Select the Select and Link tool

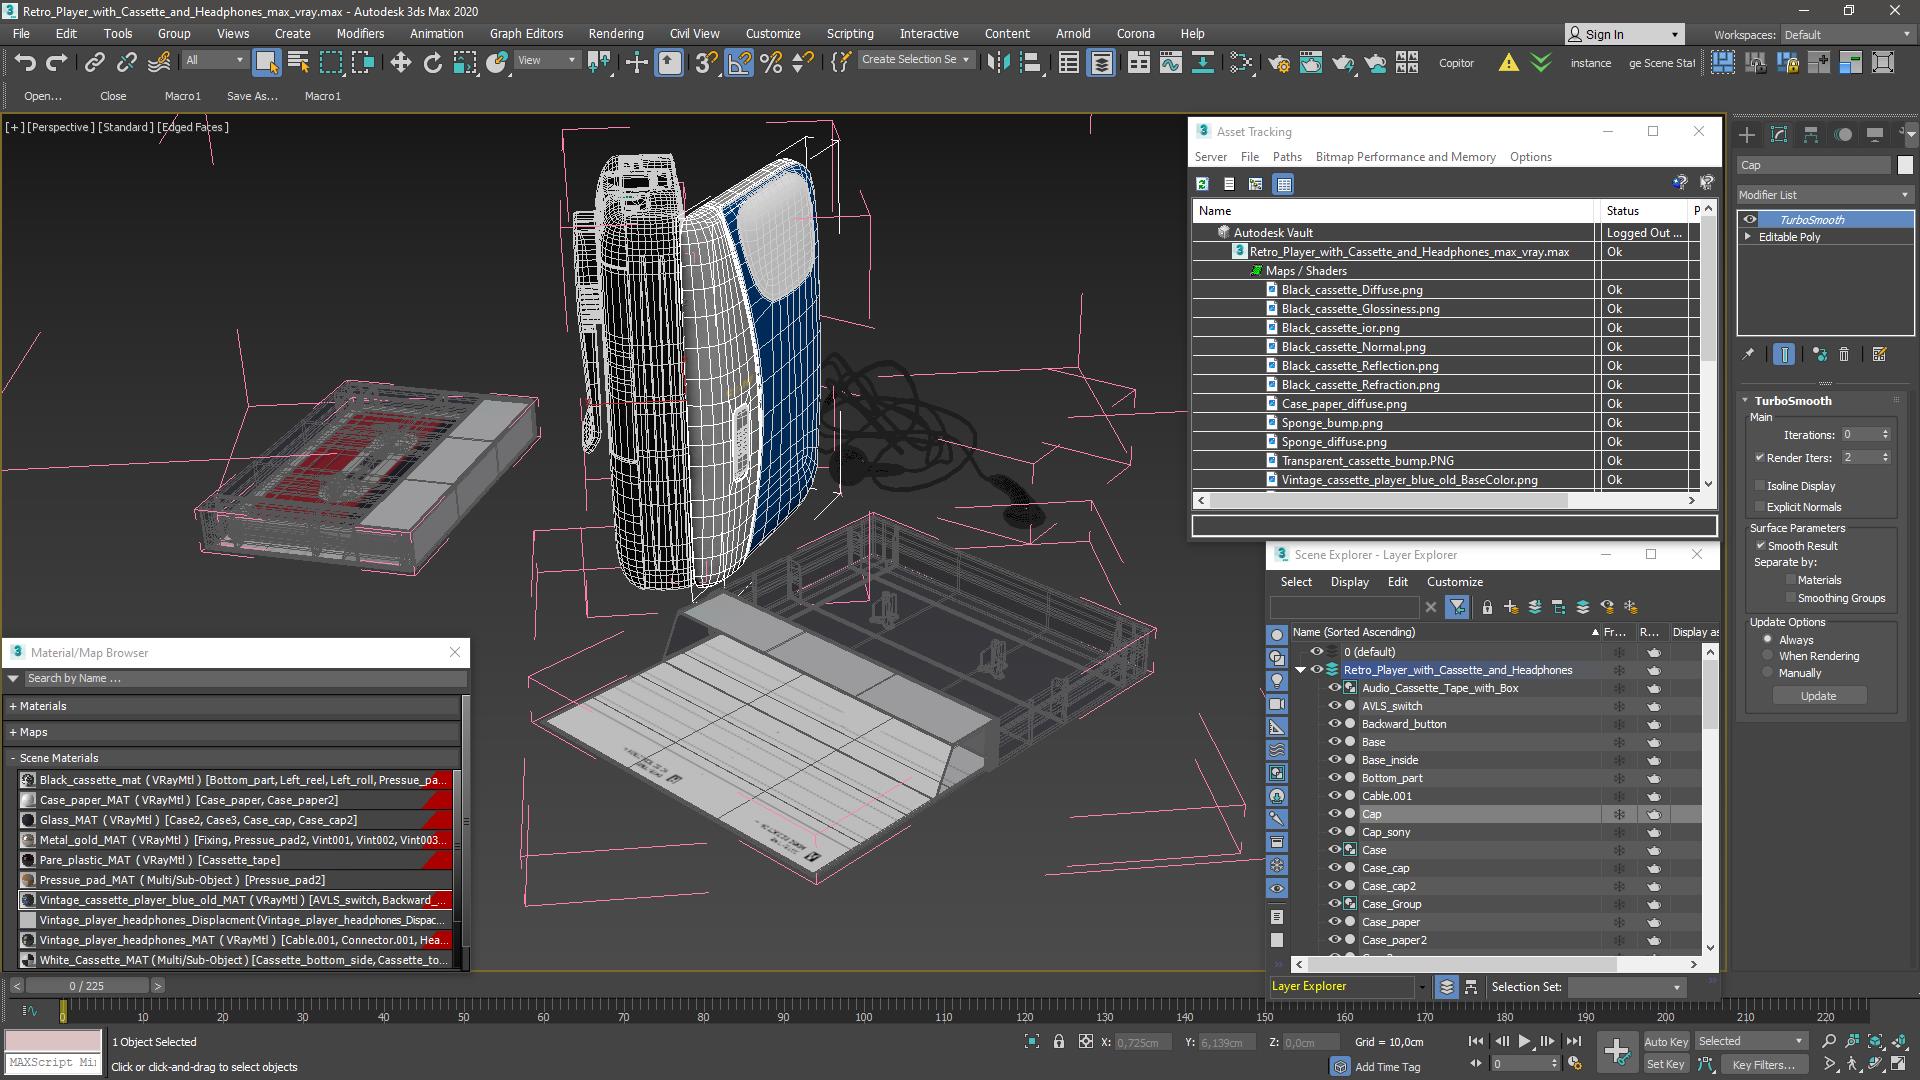click(x=94, y=62)
